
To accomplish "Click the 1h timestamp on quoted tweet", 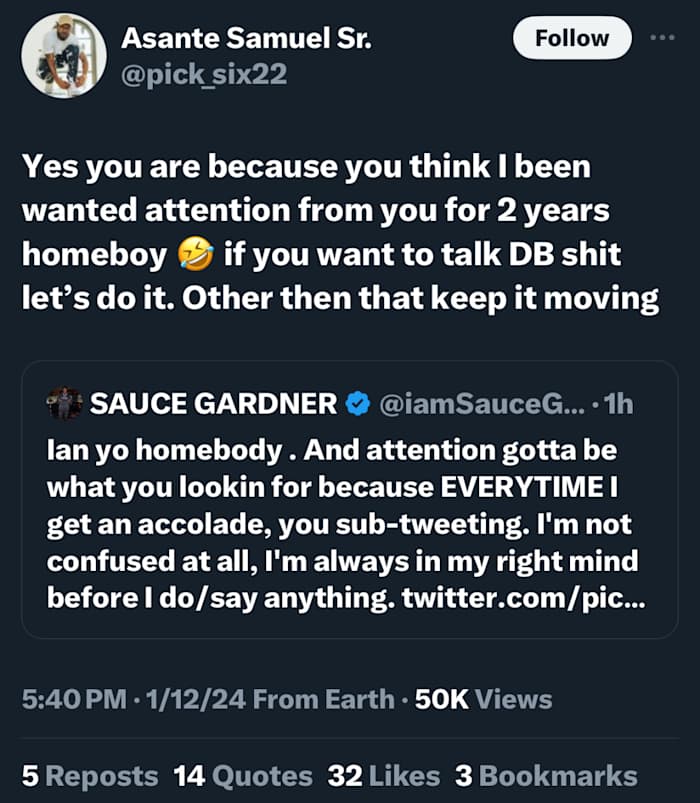I will tap(615, 404).
